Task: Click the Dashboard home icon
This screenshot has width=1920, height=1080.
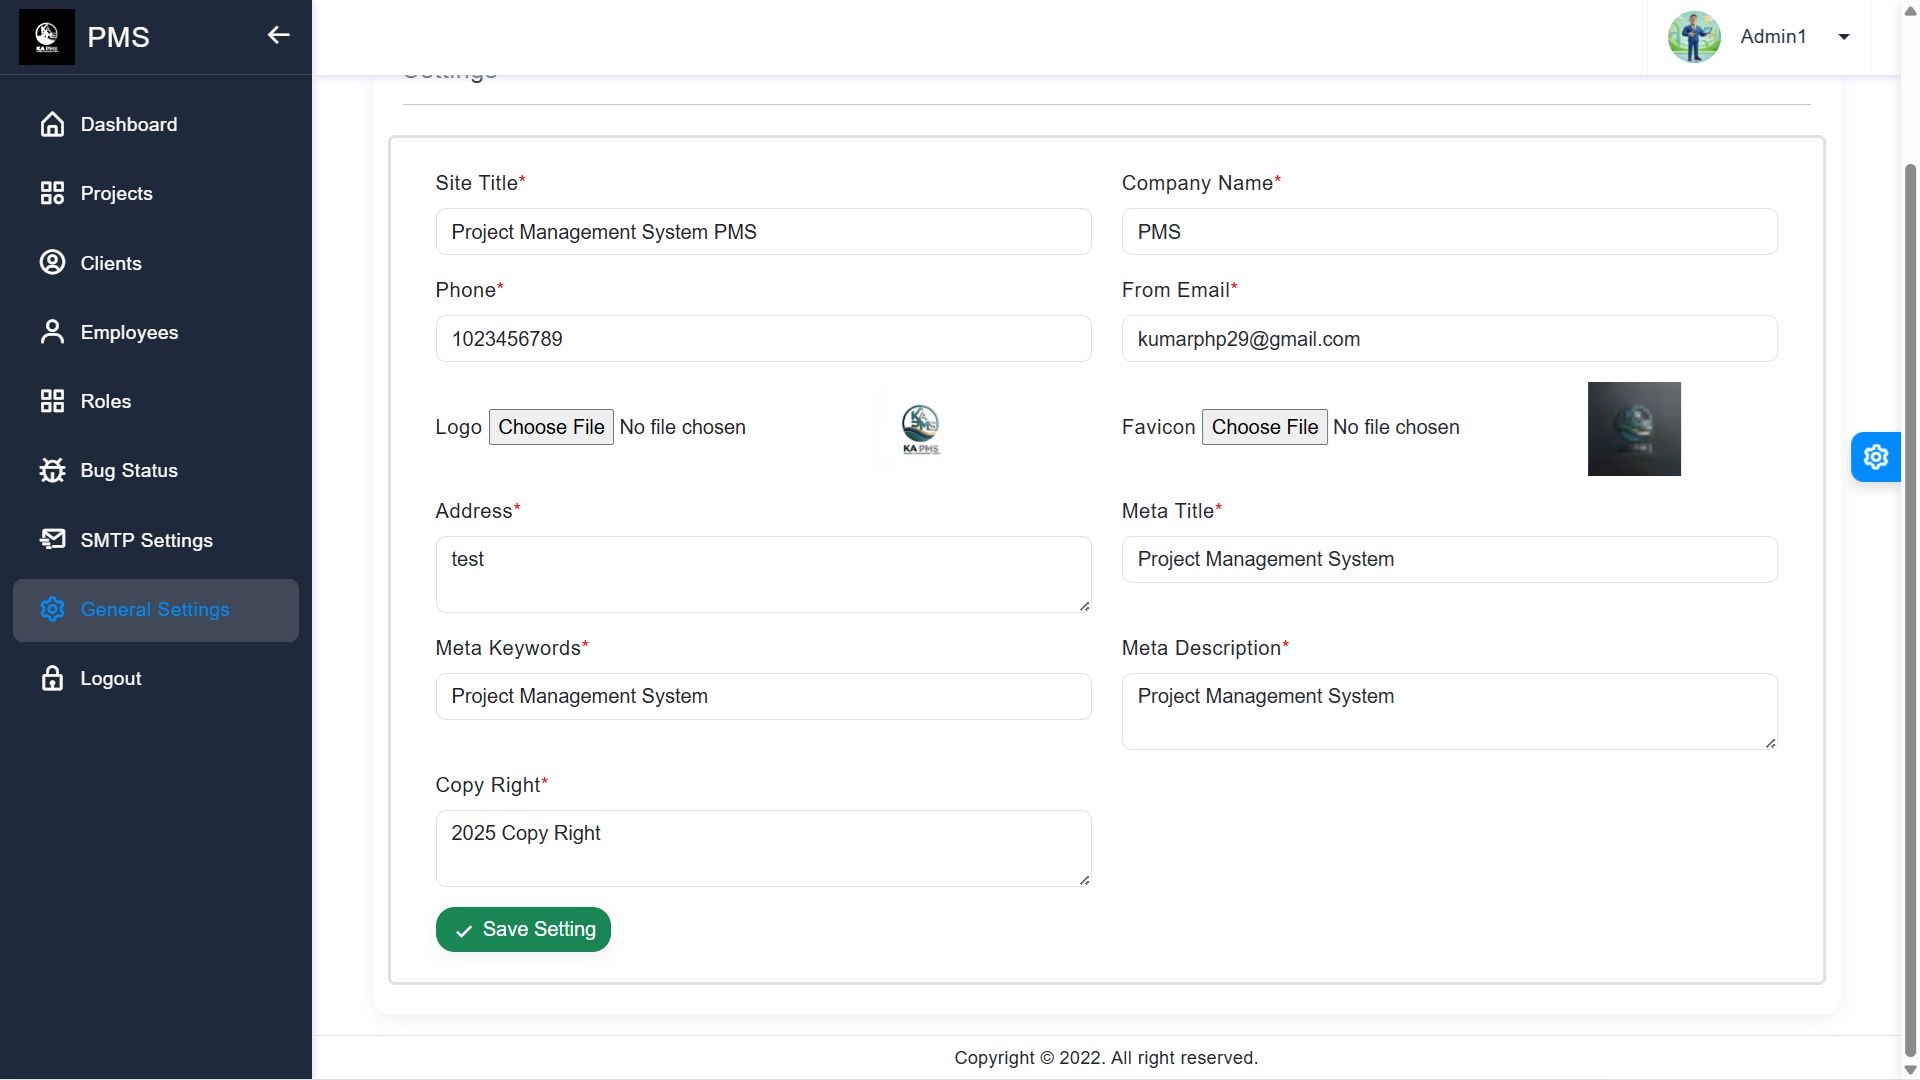Action: (x=52, y=124)
